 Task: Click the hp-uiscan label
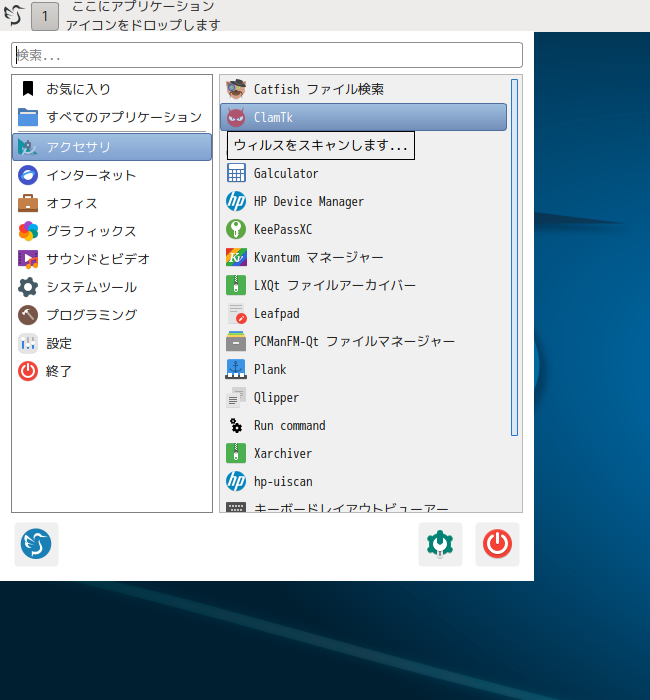(283, 482)
